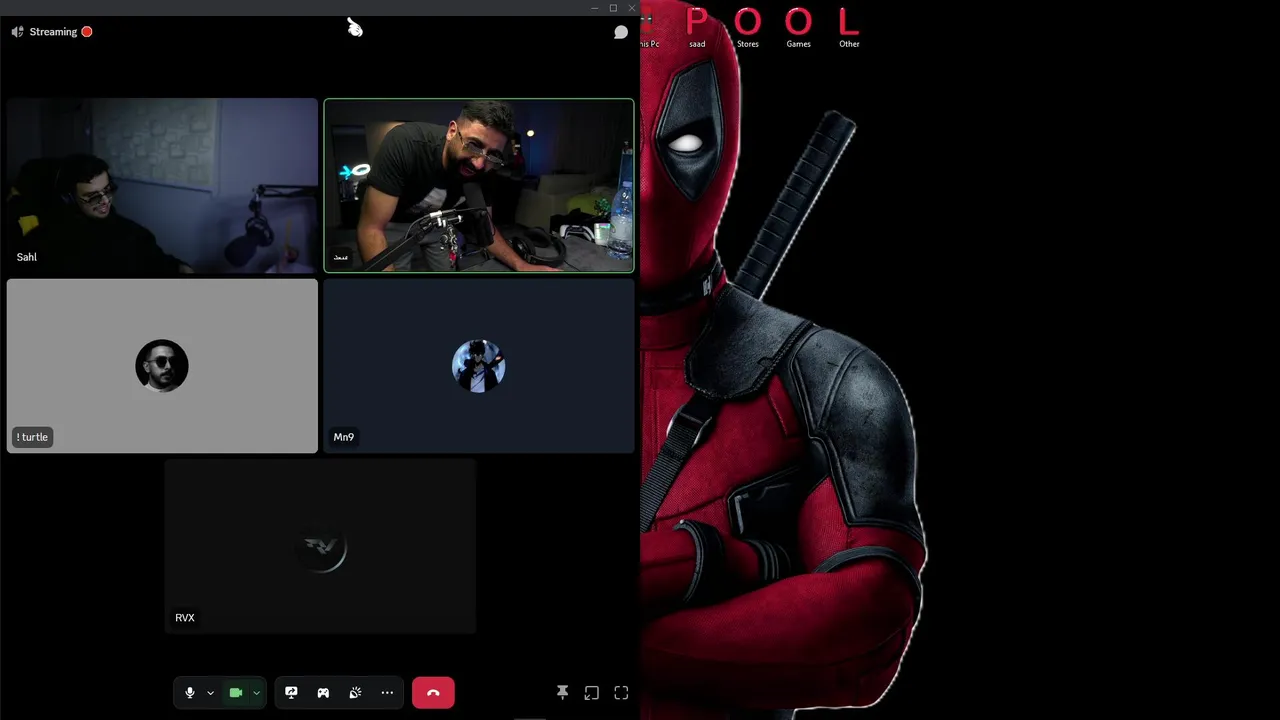The image size is (1280, 720).
Task: Open the Games desktop folder
Action: click(798, 28)
